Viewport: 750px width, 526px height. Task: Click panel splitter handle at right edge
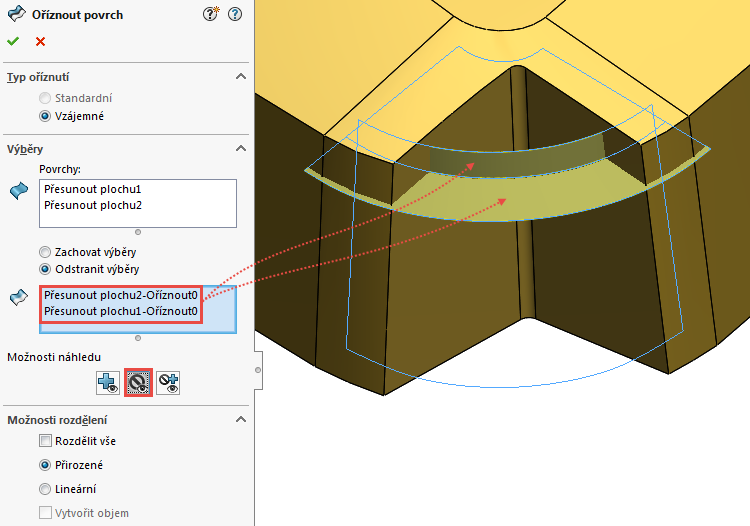[x=258, y=370]
